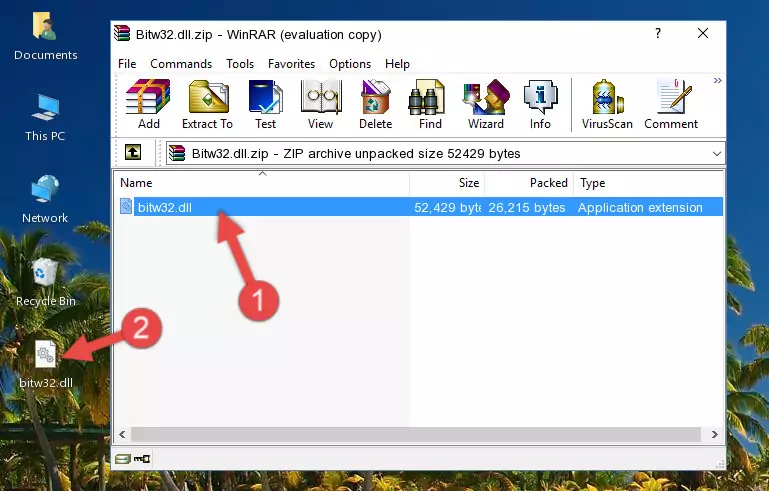769x491 pixels.
Task: Click the WinRAR icon in title bar
Action: [122, 34]
